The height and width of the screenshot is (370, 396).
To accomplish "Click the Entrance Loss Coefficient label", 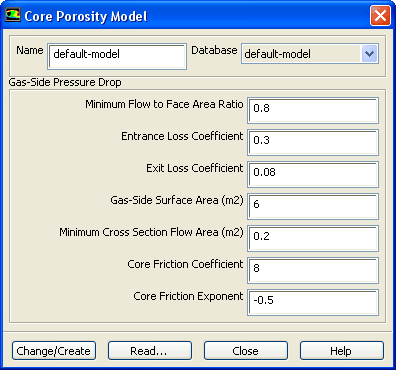I will 182,136.
